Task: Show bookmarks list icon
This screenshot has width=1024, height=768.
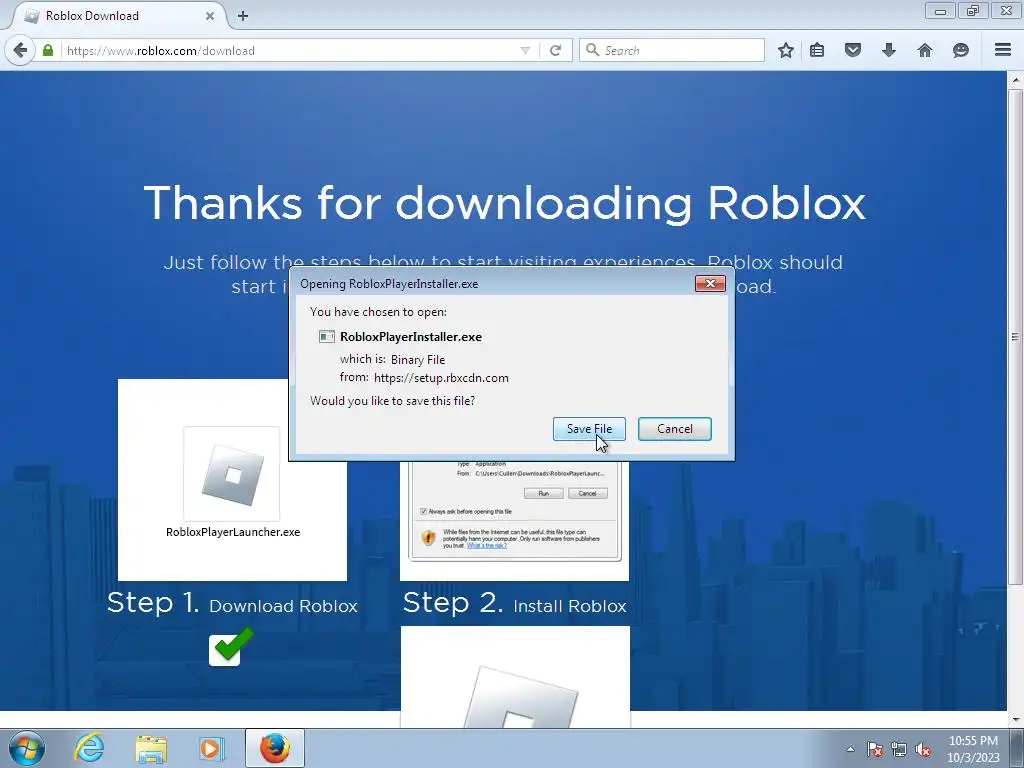Action: point(817,50)
